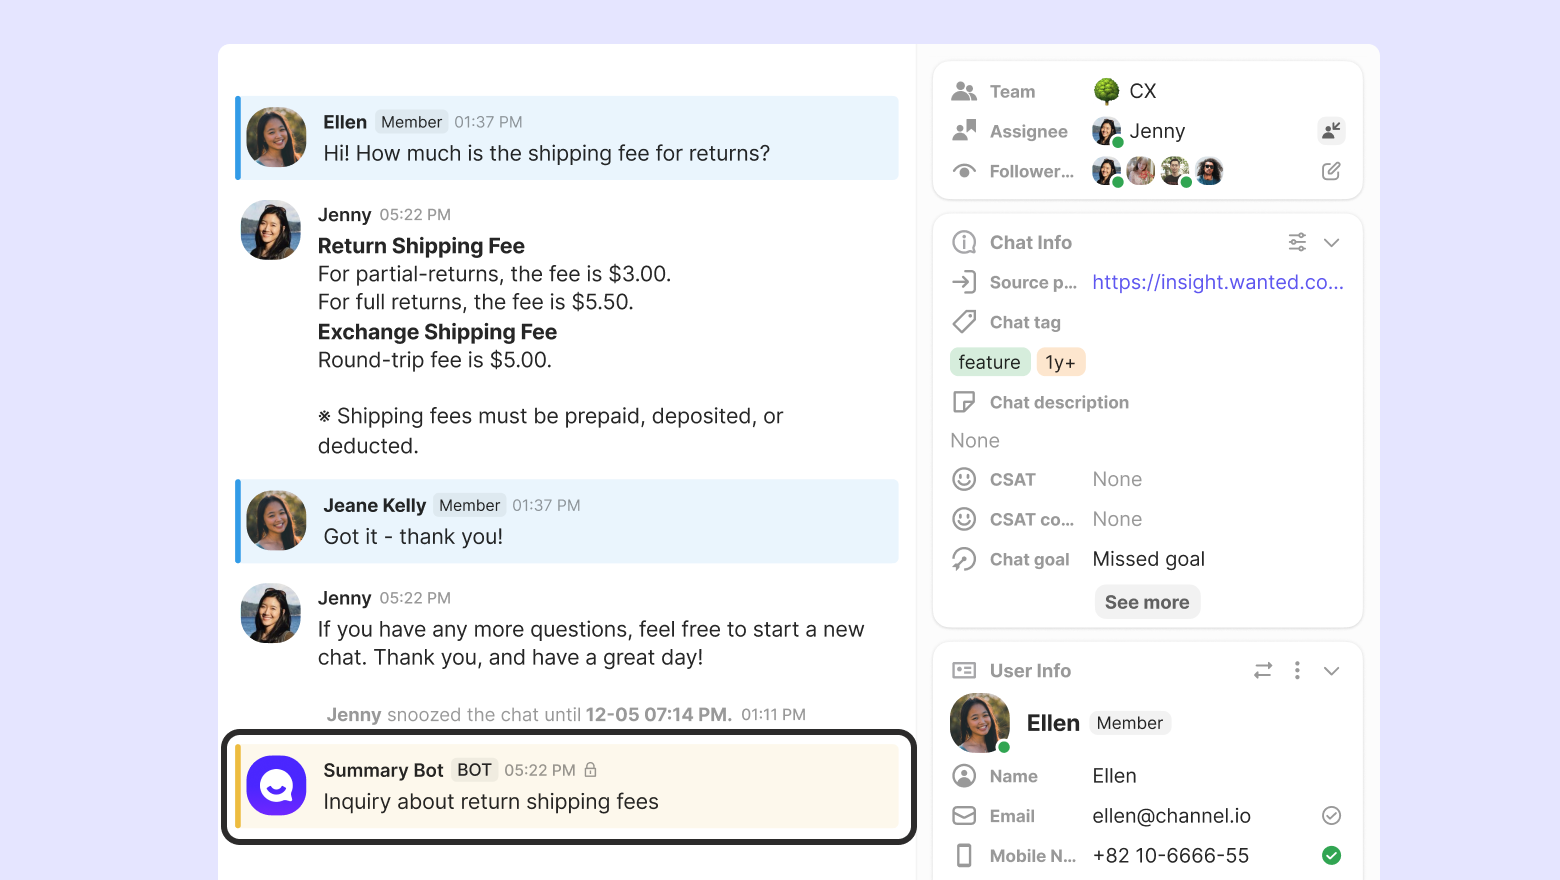Screen dimensions: 1560x880
Task: Click the lock icon on Summary Bot message
Action: click(591, 770)
